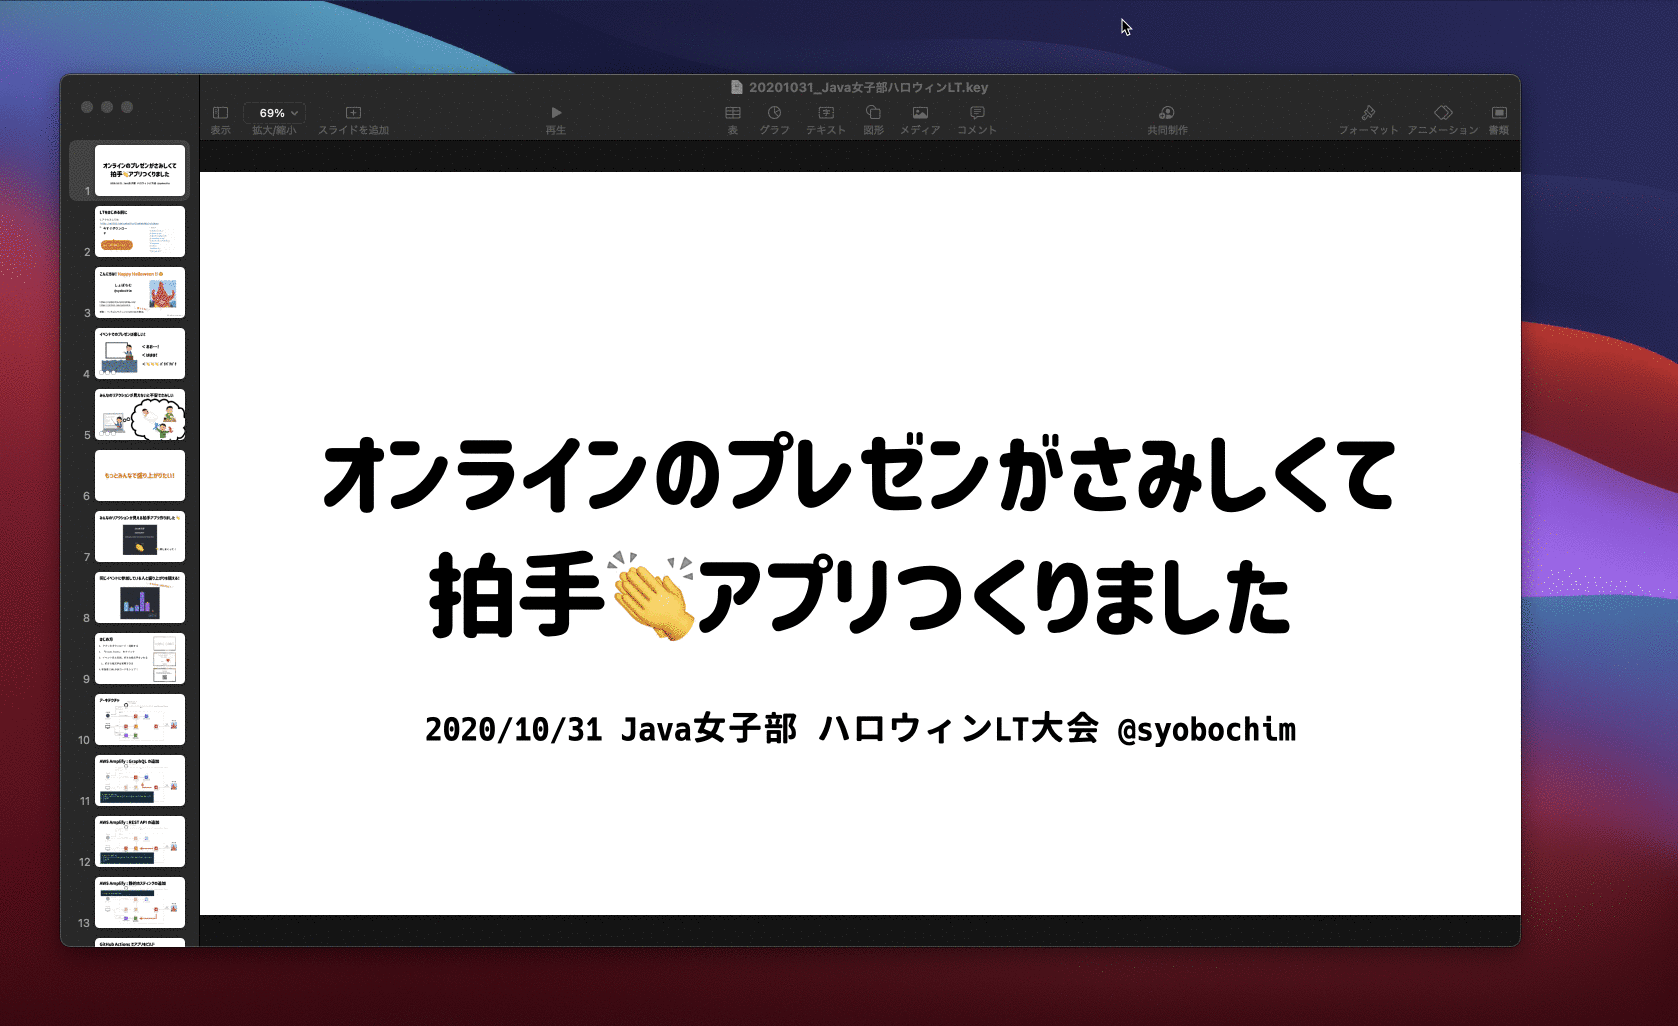Click the document title 20201031_Java女子部ハロウィンLT.key
Viewport: 1678px width, 1026px height.
pyautogui.click(x=868, y=87)
